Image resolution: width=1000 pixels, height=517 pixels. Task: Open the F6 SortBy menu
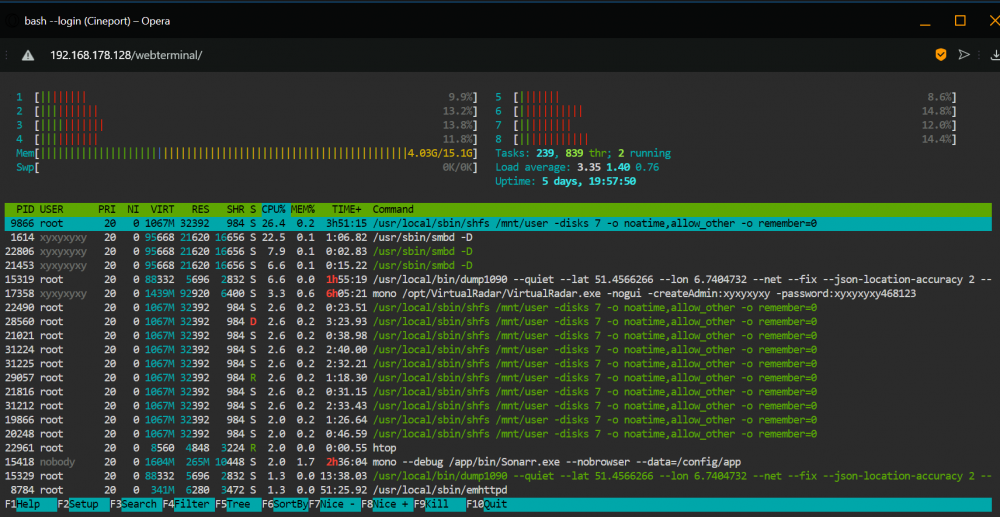click(x=284, y=504)
